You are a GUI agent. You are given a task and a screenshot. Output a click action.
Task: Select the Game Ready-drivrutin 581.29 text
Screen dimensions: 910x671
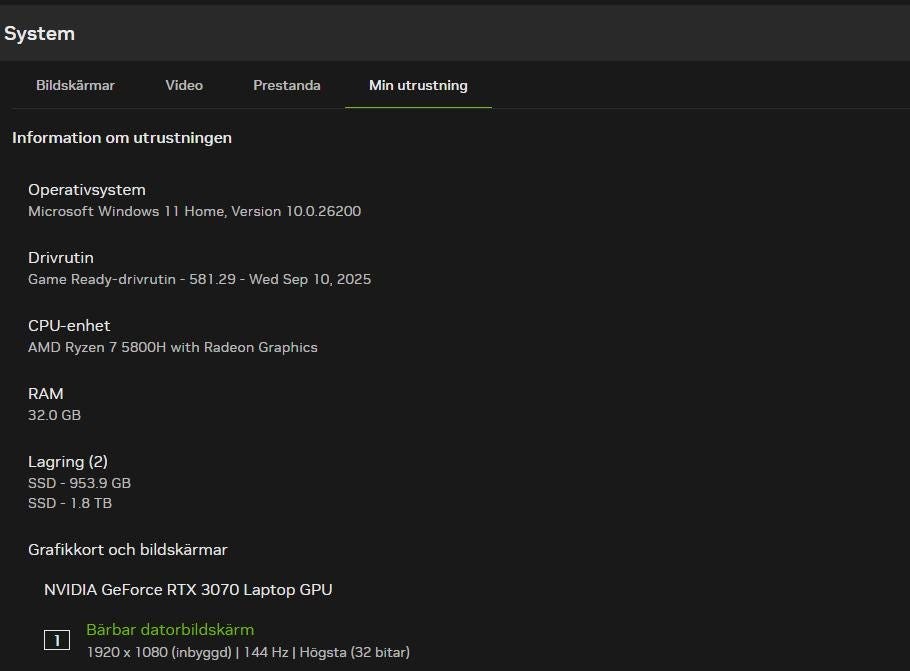pyautogui.click(x=200, y=279)
